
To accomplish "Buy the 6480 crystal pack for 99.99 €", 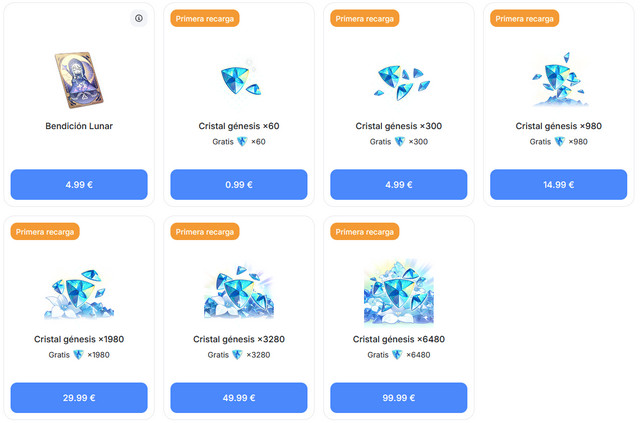I will [x=398, y=397].
